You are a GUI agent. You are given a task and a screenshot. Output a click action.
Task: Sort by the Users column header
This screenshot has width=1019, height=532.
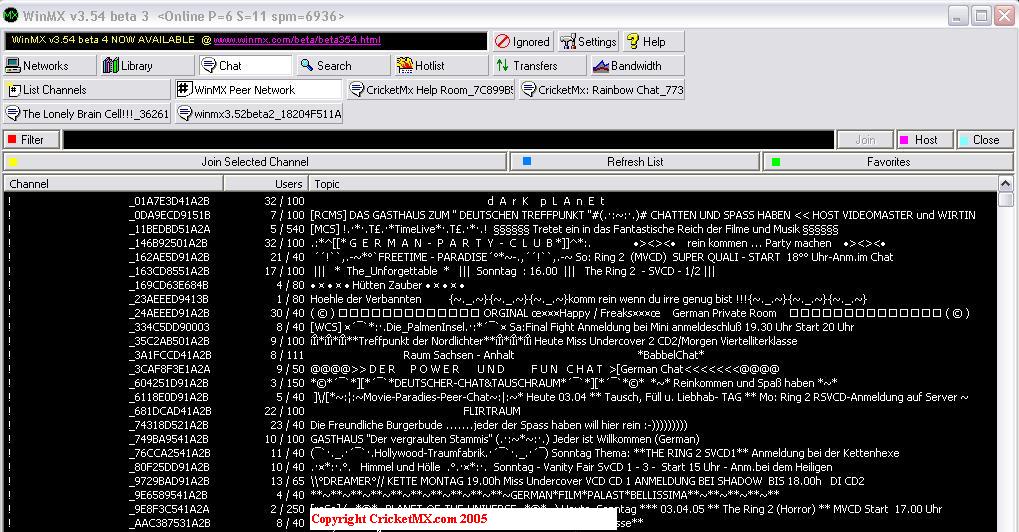[x=266, y=184]
